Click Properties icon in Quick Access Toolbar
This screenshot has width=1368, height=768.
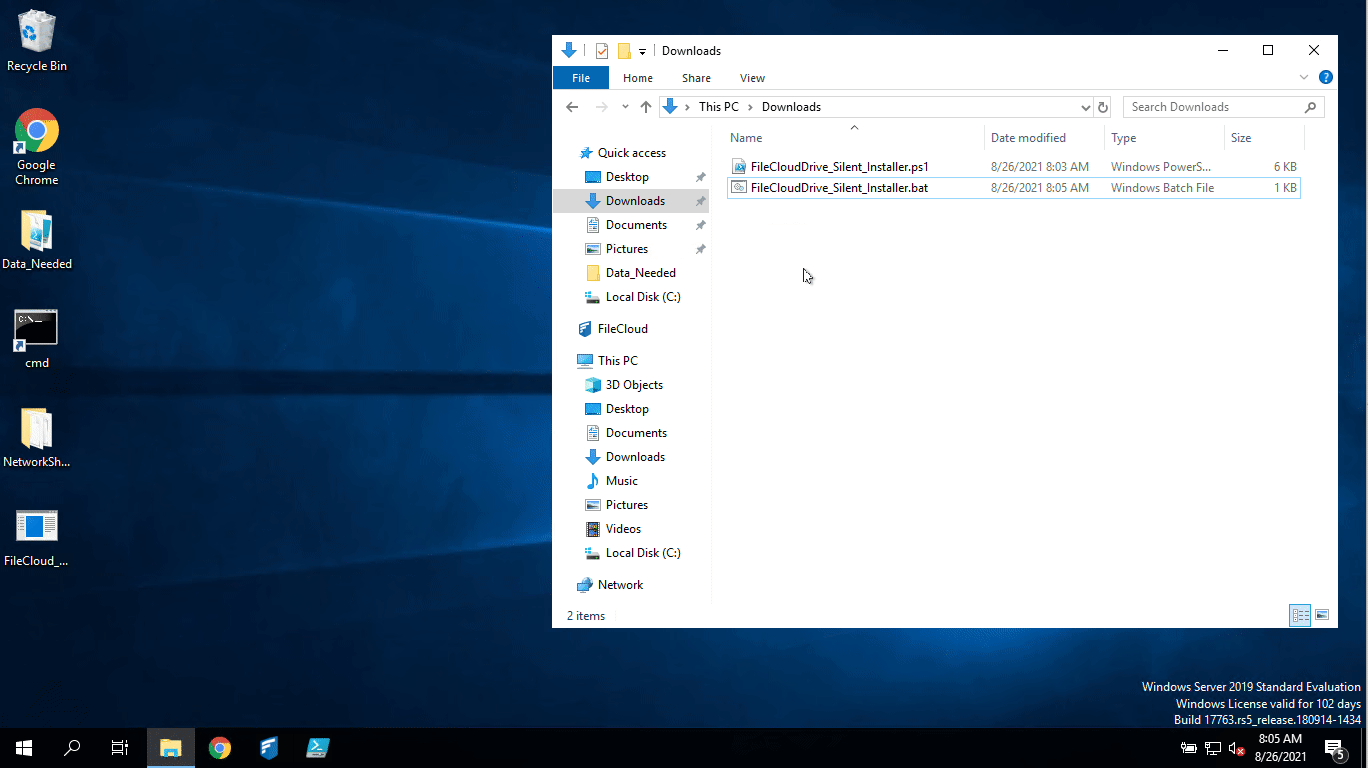[602, 51]
